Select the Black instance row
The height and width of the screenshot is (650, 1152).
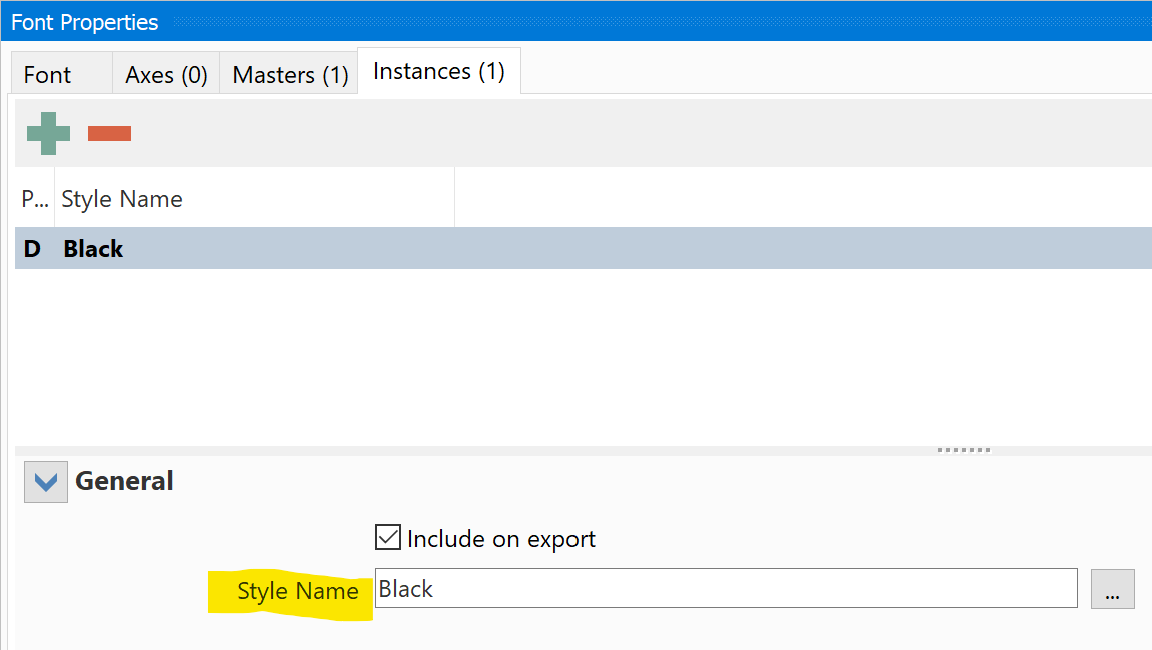583,248
